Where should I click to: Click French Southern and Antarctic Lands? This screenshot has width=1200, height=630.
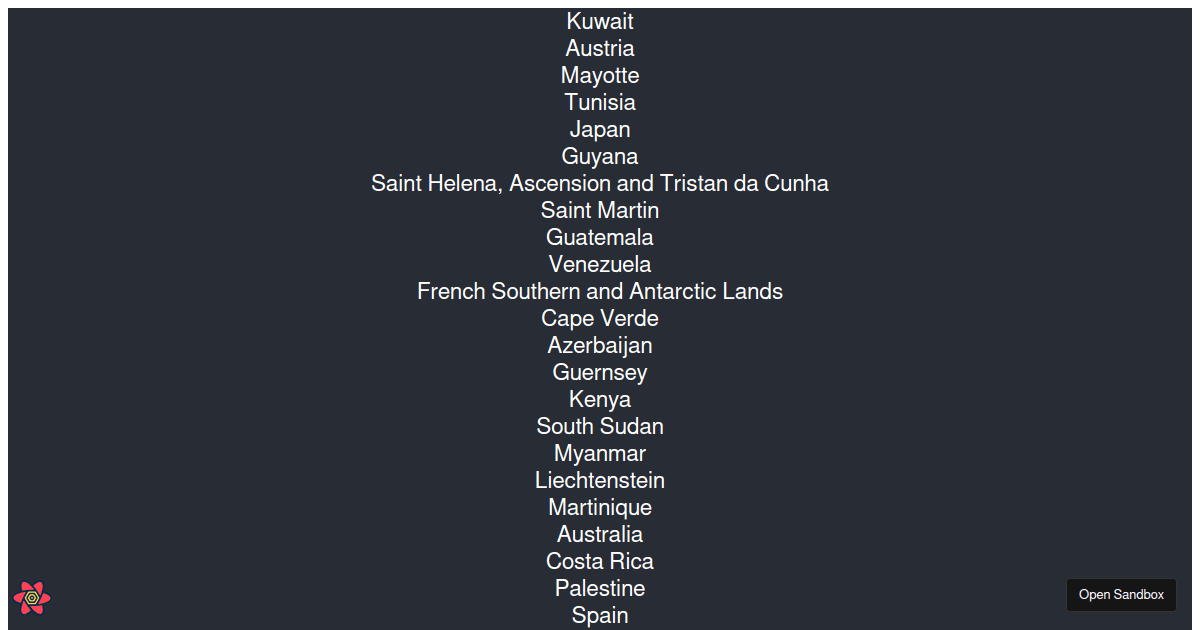[600, 291]
